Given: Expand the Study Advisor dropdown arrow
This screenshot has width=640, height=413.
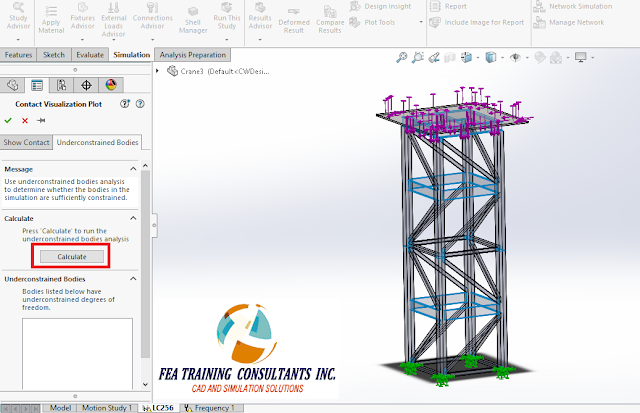Looking at the screenshot, I should tap(18, 40).
